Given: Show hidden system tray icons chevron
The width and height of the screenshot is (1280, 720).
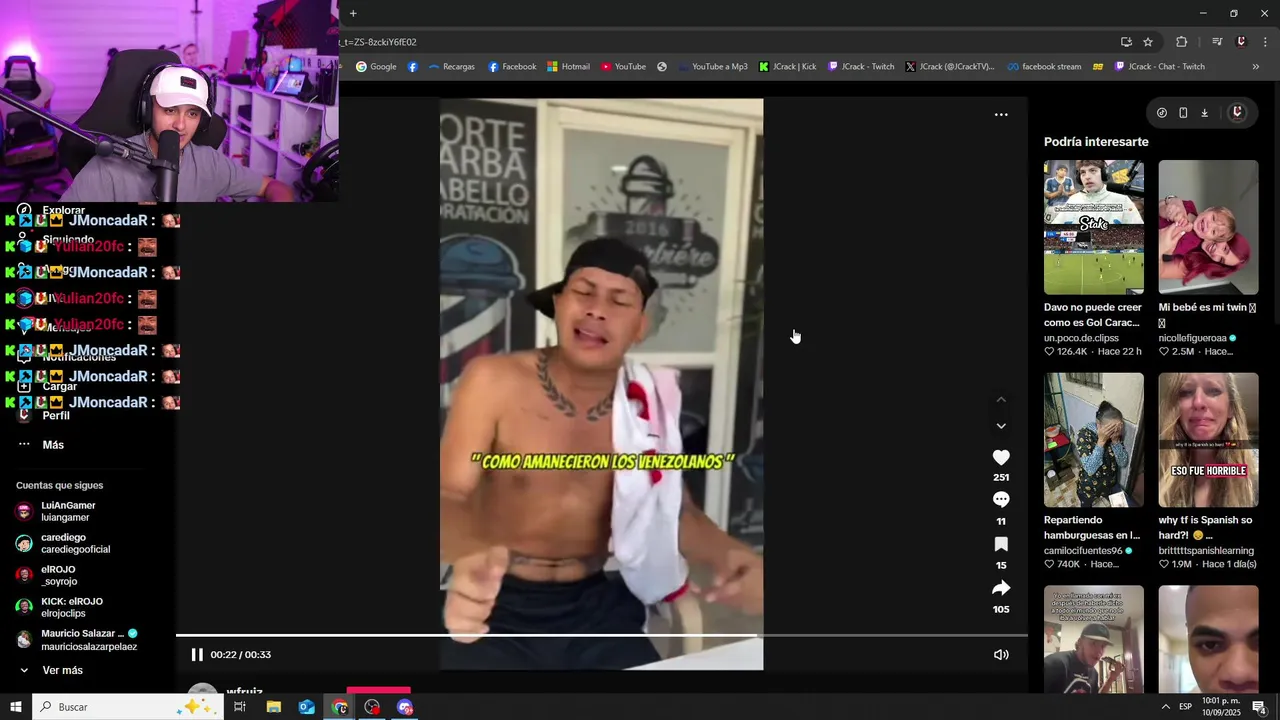Looking at the screenshot, I should point(1165,707).
